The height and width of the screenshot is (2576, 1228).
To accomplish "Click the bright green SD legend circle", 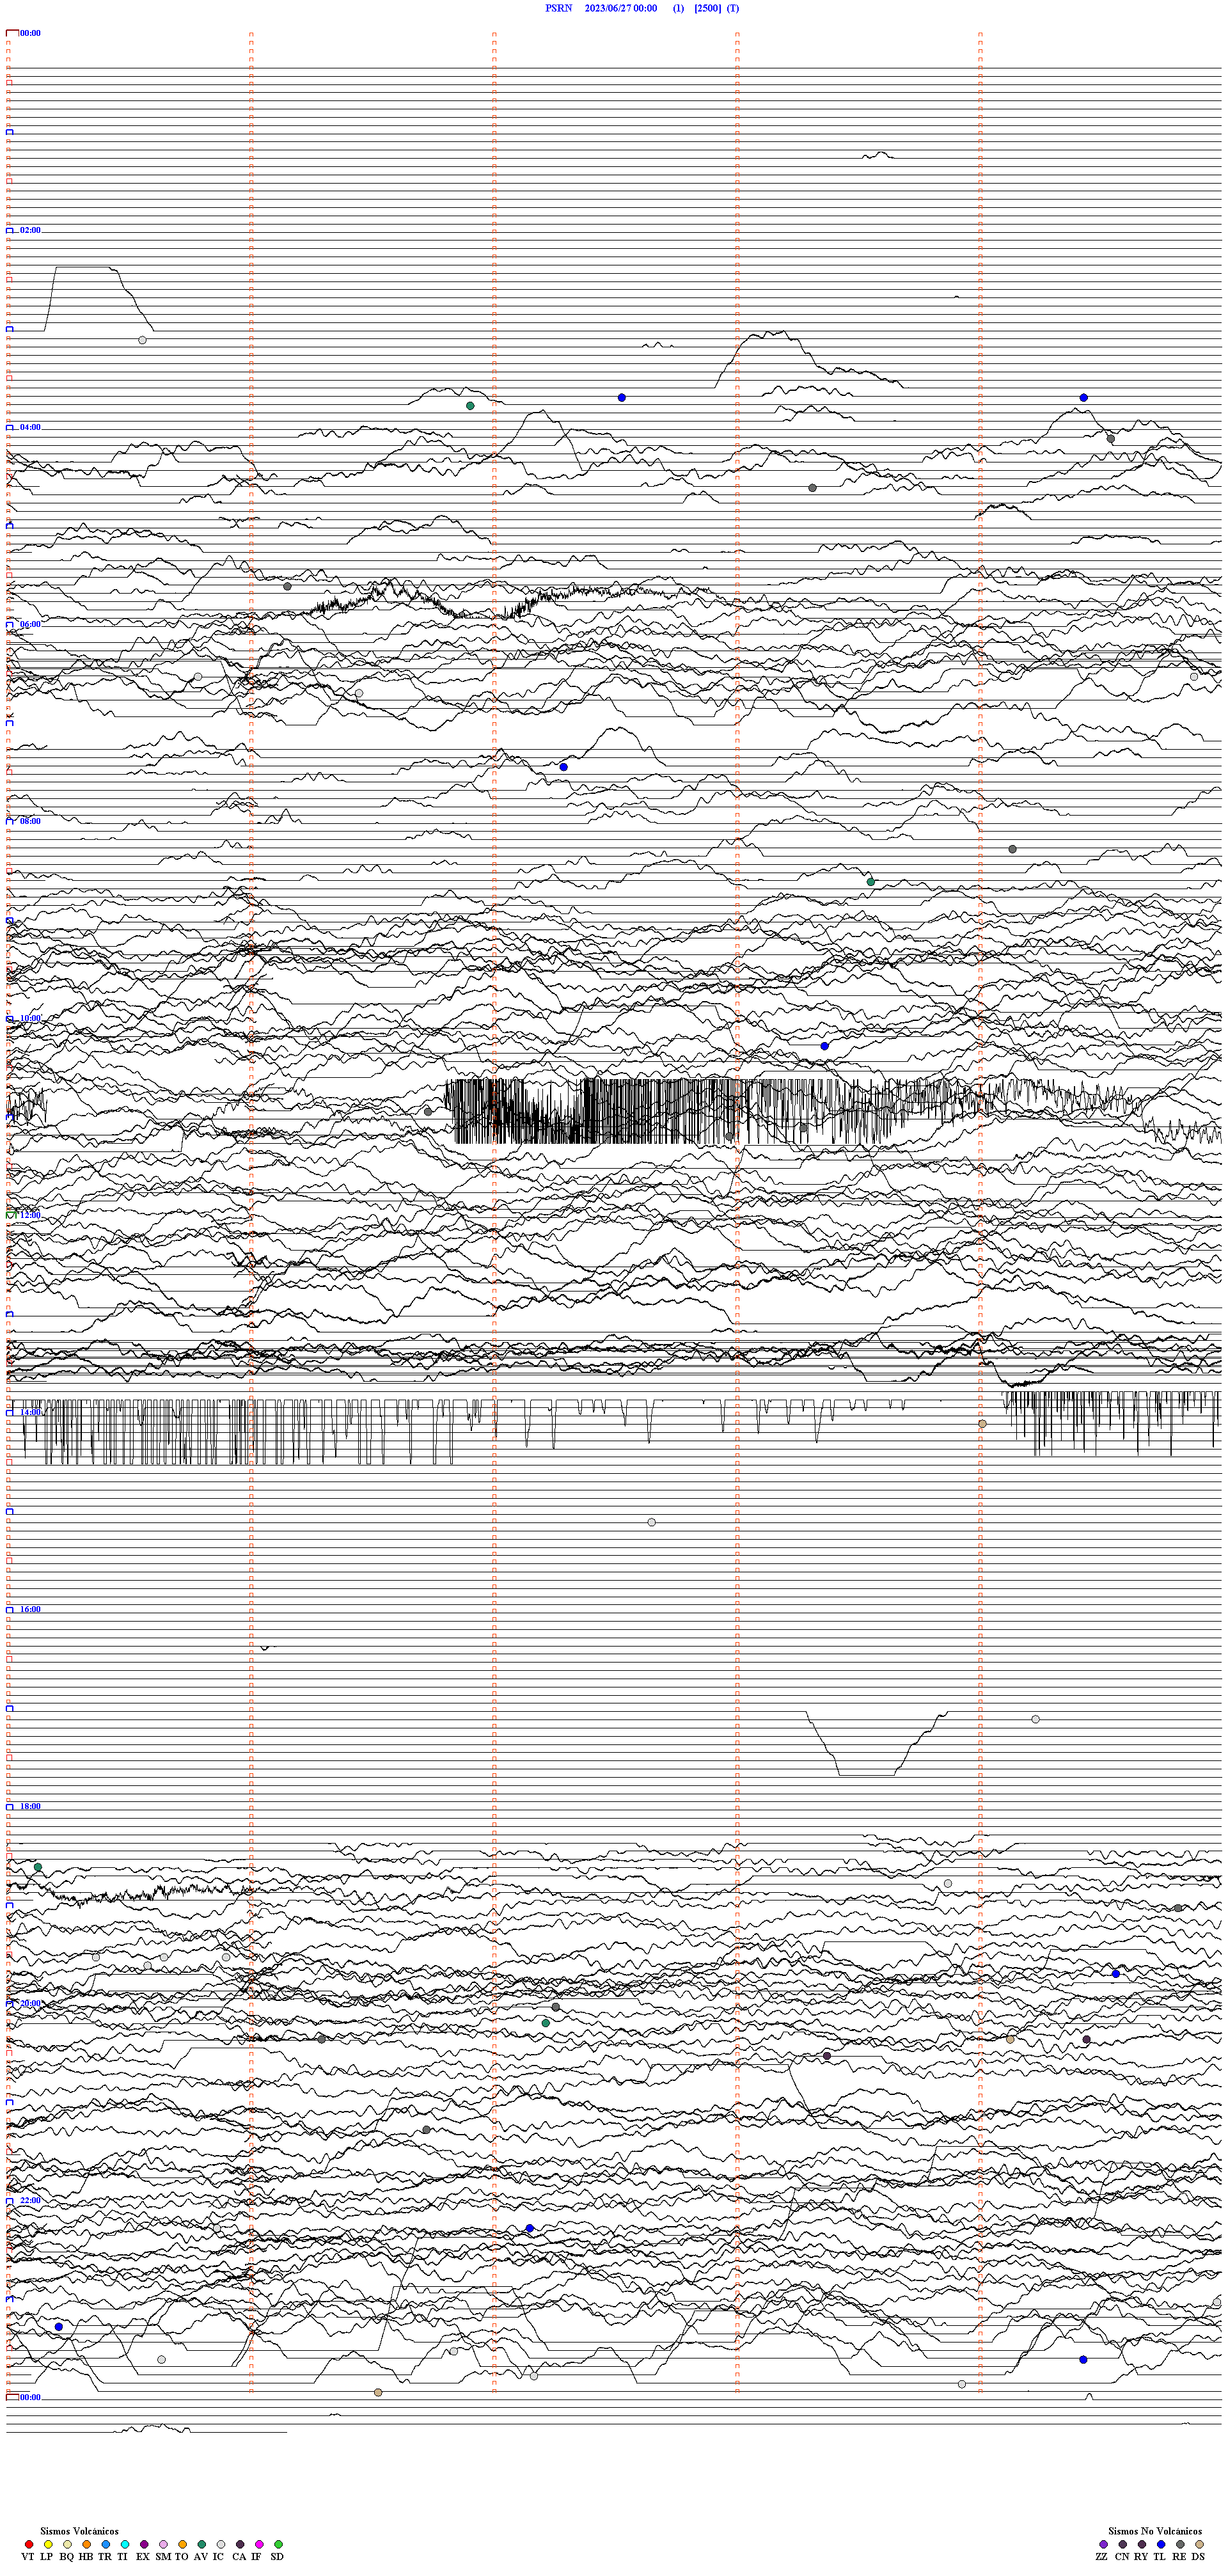I will coord(278,2544).
